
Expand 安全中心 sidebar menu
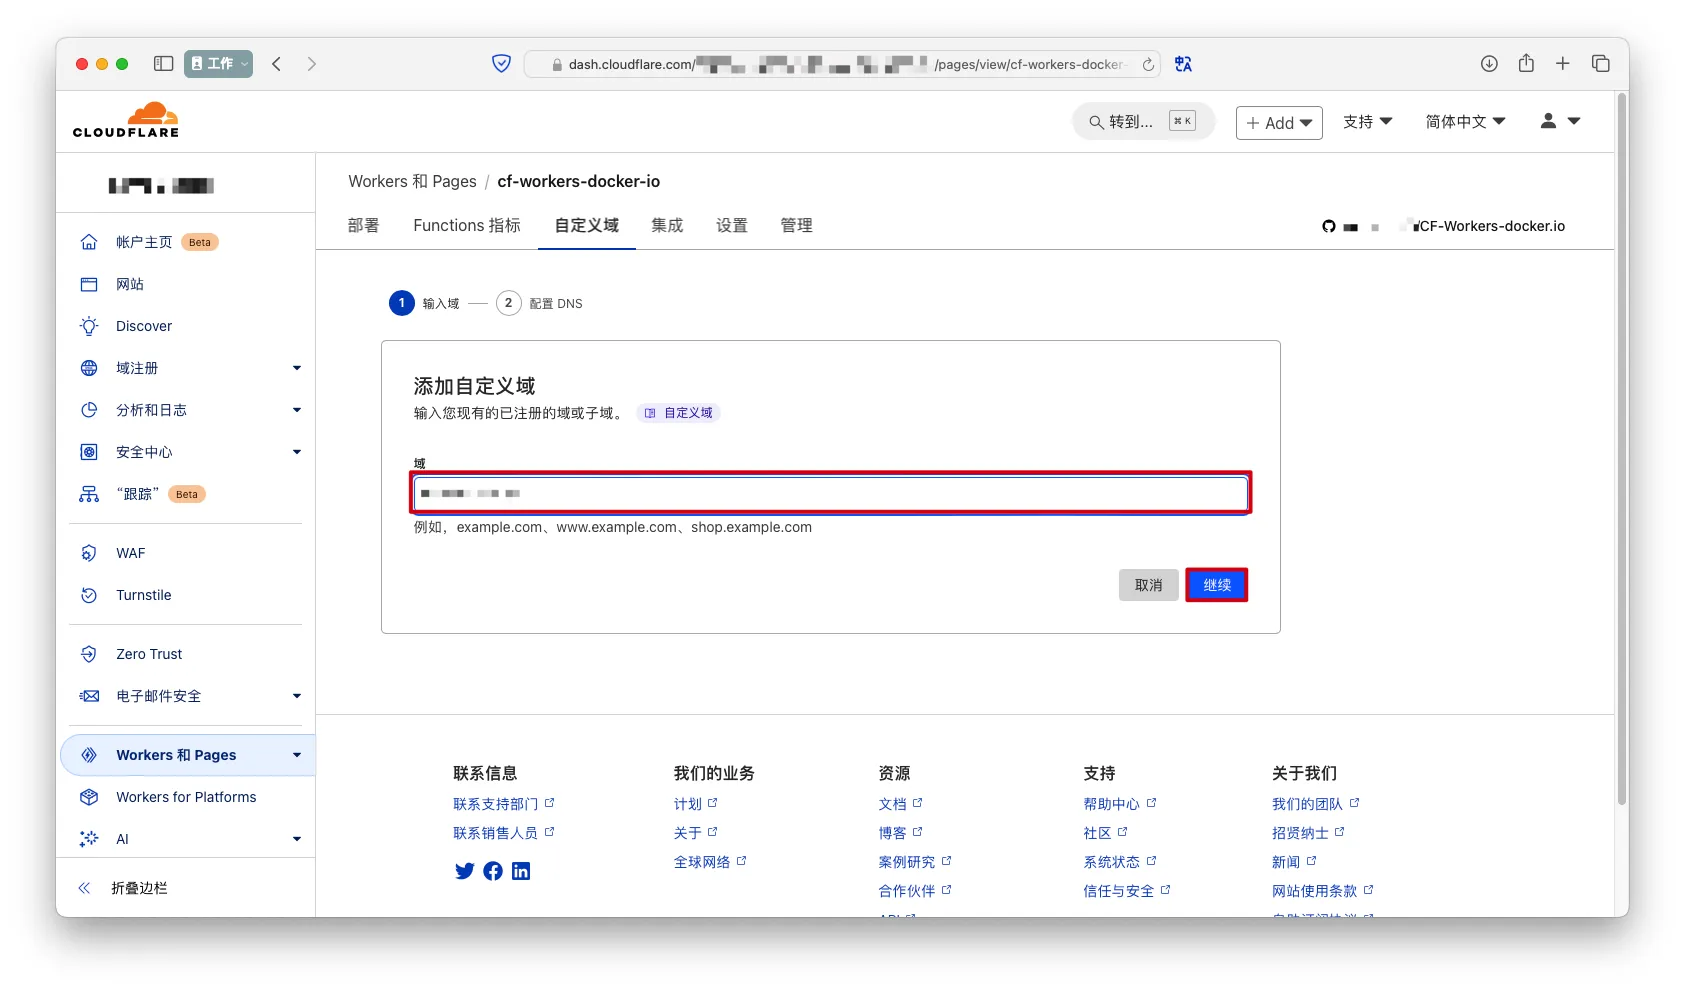coord(297,452)
